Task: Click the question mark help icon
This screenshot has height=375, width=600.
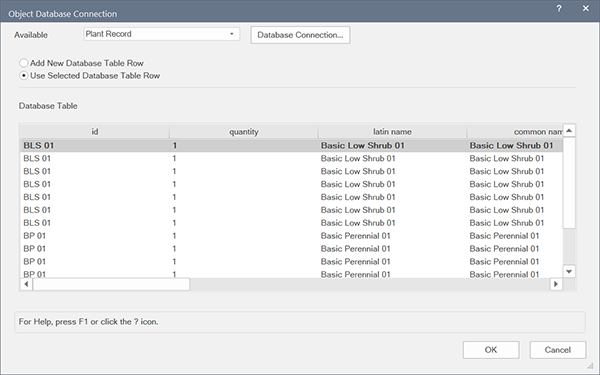Action: point(559,8)
